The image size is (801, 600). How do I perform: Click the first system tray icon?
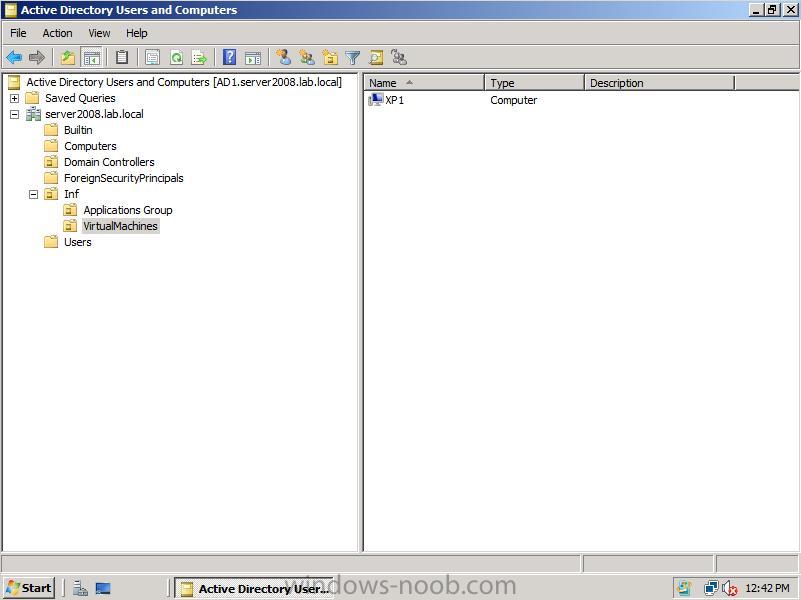click(x=684, y=589)
